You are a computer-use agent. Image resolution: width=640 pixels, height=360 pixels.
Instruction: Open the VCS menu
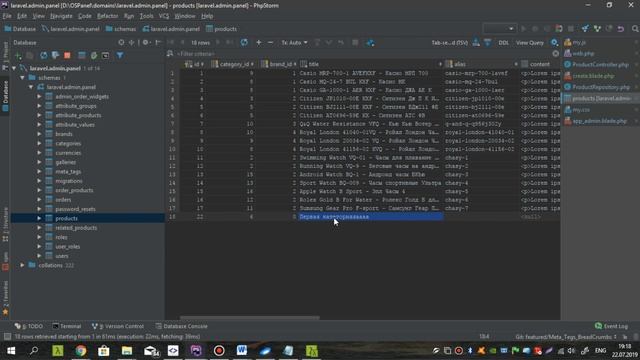[164, 16]
